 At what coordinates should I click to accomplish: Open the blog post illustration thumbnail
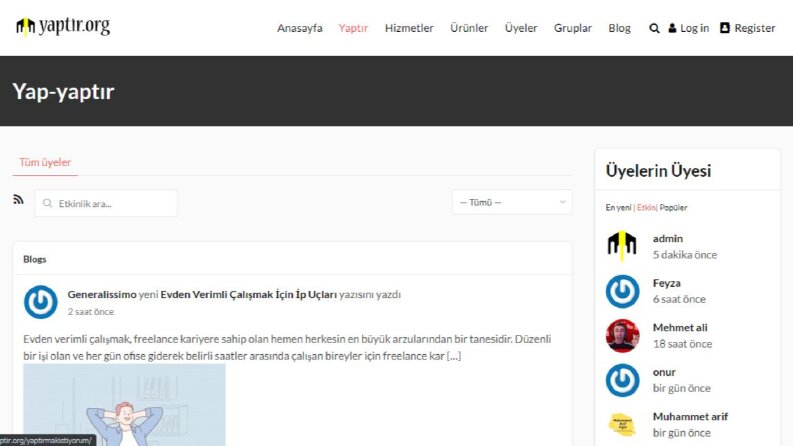124,405
